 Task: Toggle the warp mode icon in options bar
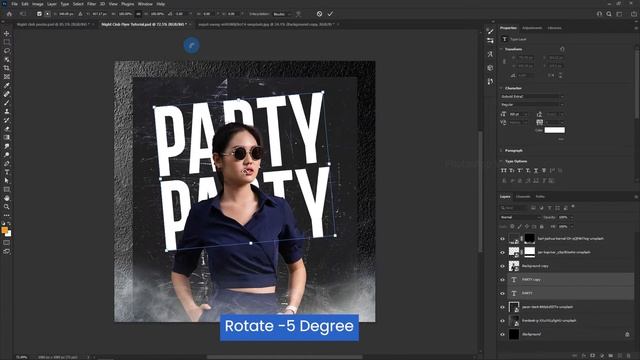click(299, 14)
